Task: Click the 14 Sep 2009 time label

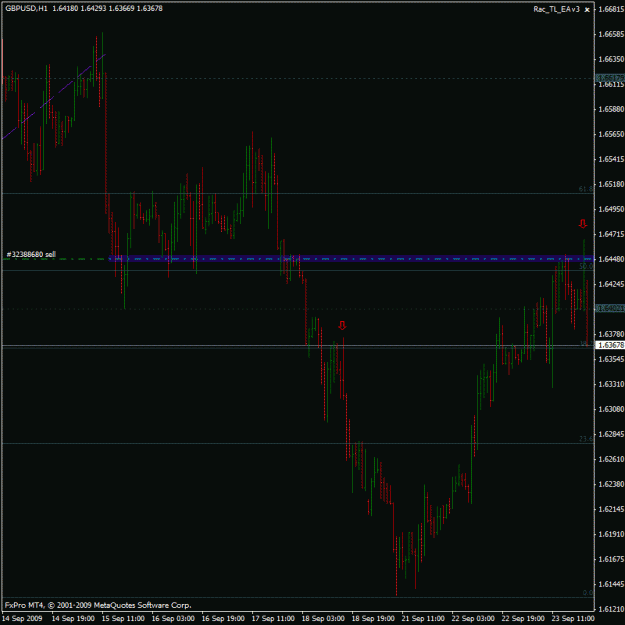Action: [x=22, y=619]
